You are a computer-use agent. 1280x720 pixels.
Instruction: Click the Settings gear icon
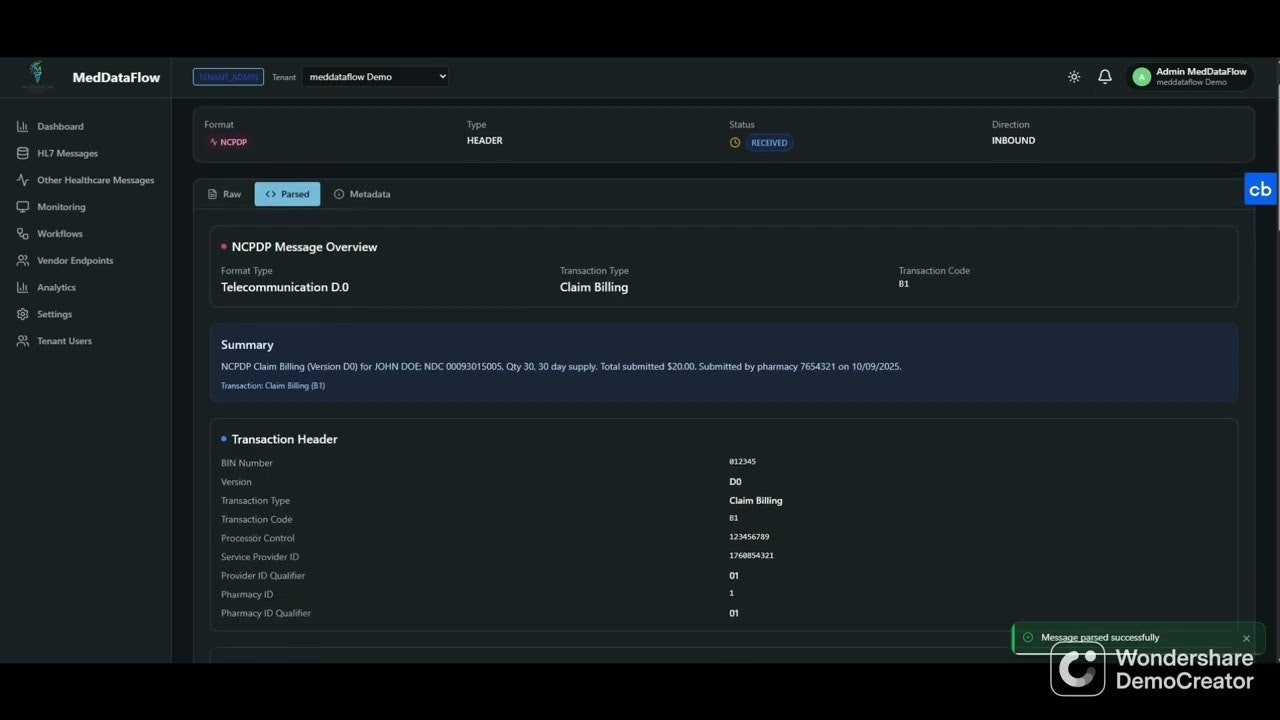pos(22,314)
